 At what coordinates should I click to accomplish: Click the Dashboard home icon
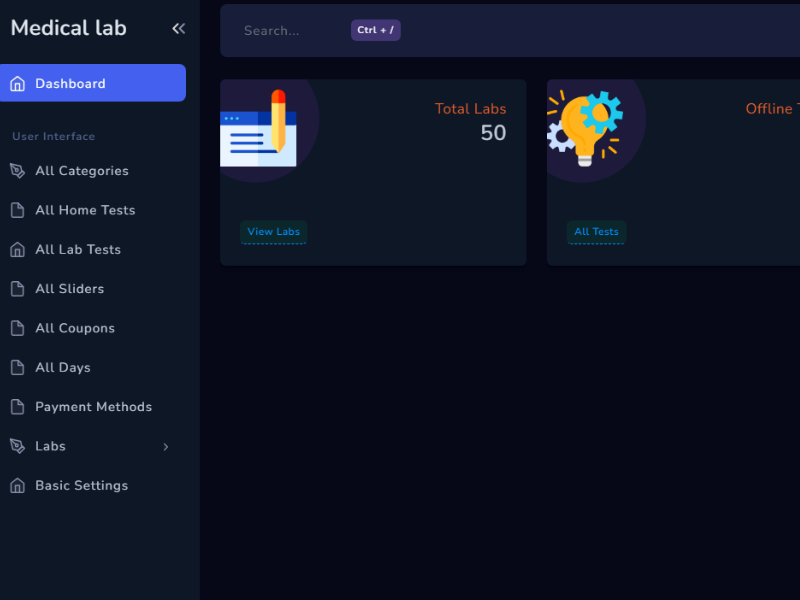[x=17, y=84]
